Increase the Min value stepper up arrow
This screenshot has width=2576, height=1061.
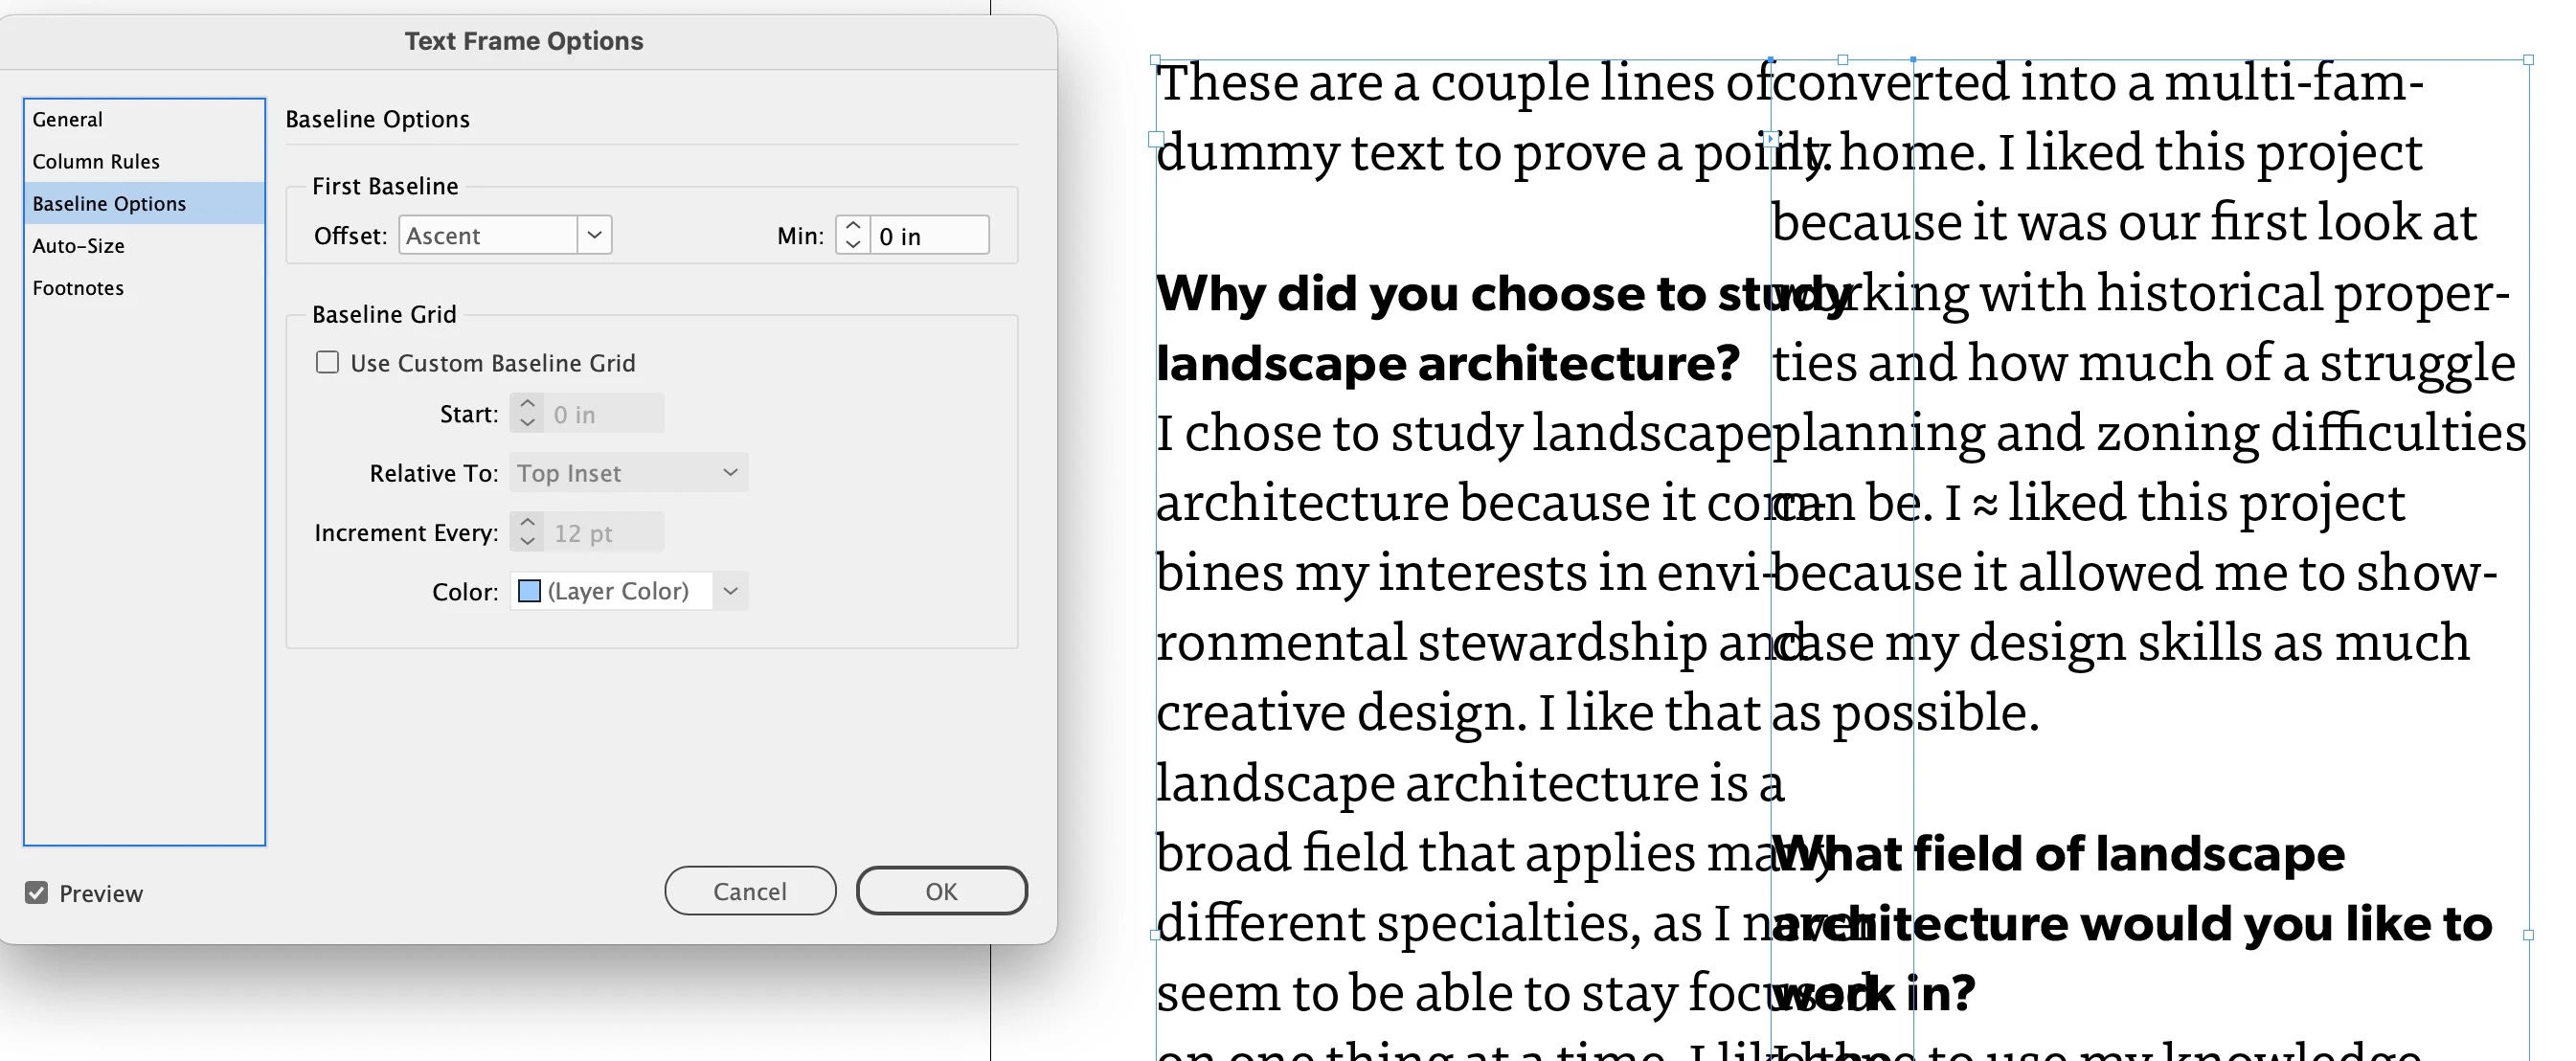(852, 226)
